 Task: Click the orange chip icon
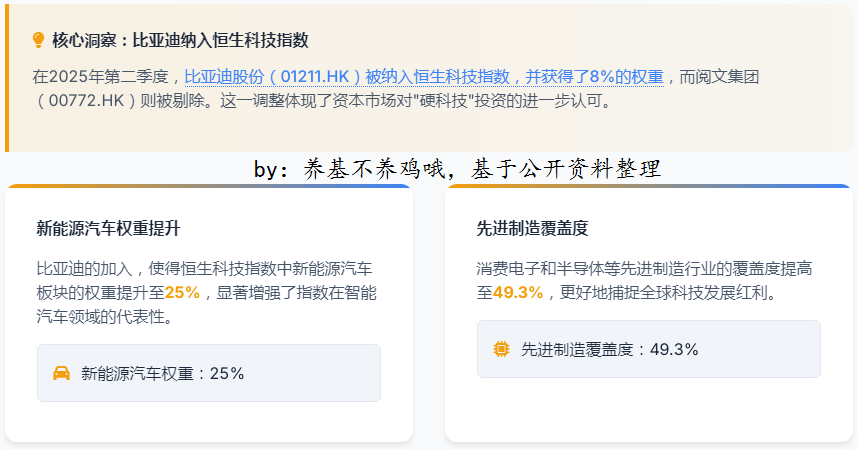click(x=501, y=349)
